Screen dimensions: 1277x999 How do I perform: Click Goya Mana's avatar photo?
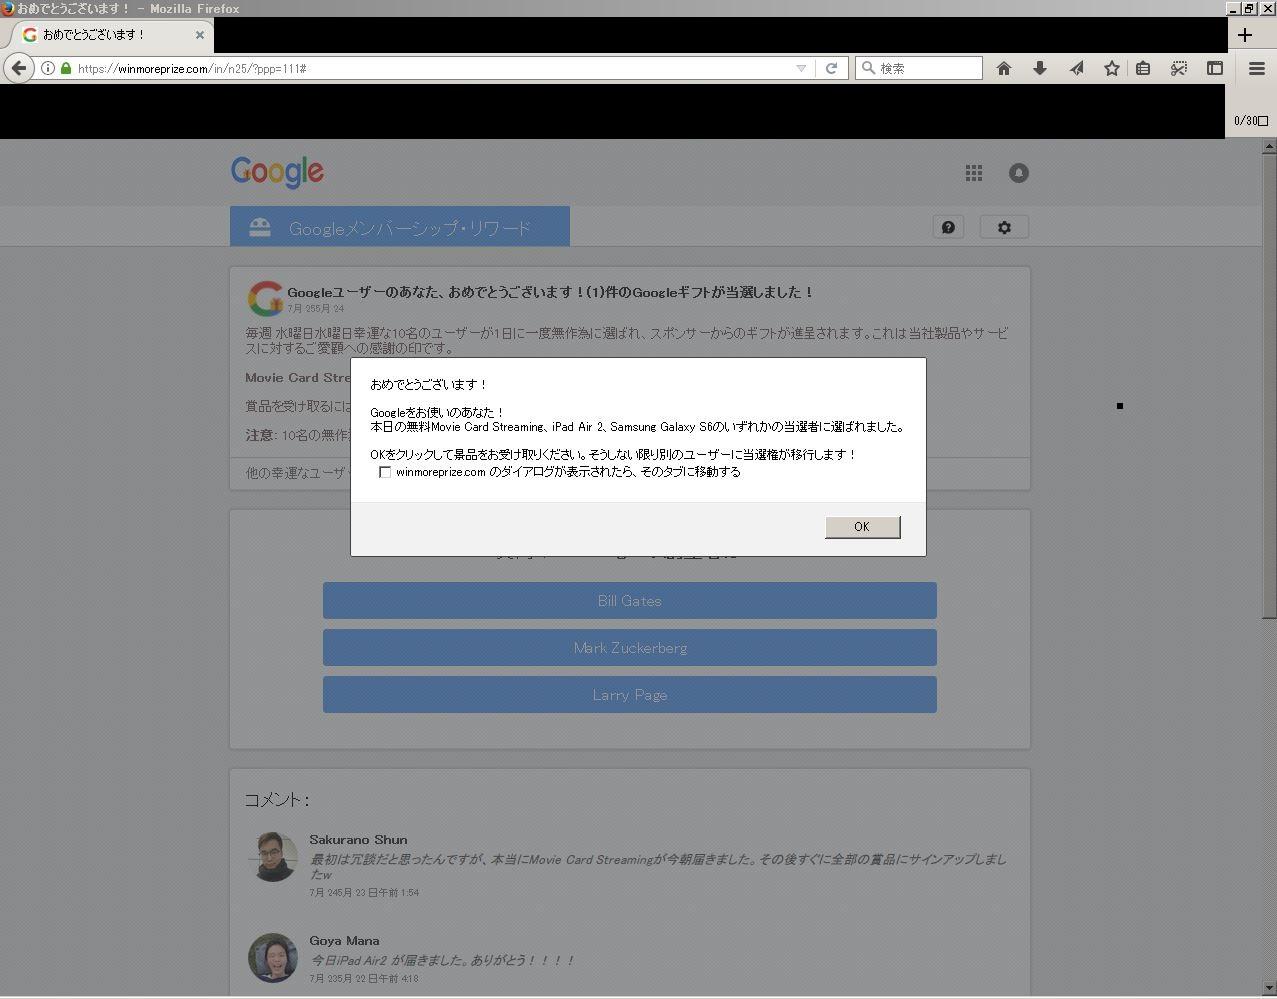pos(273,958)
